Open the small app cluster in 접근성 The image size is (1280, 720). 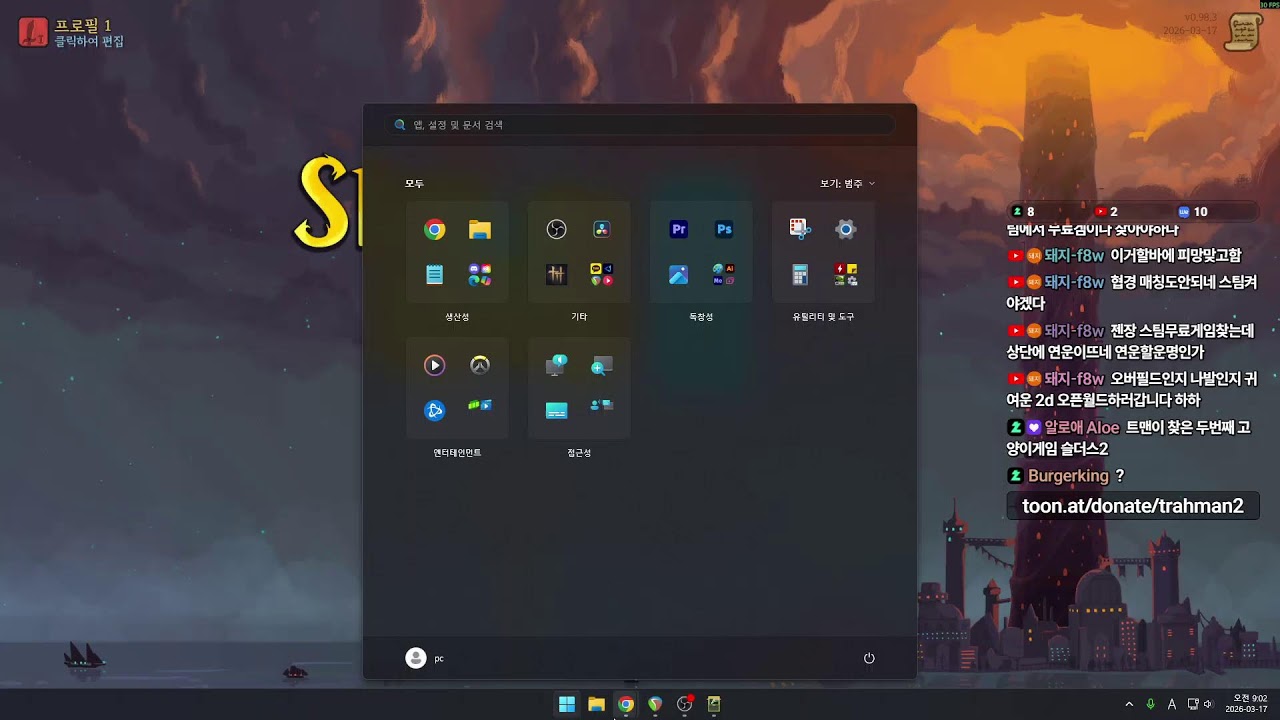pyautogui.click(x=602, y=406)
